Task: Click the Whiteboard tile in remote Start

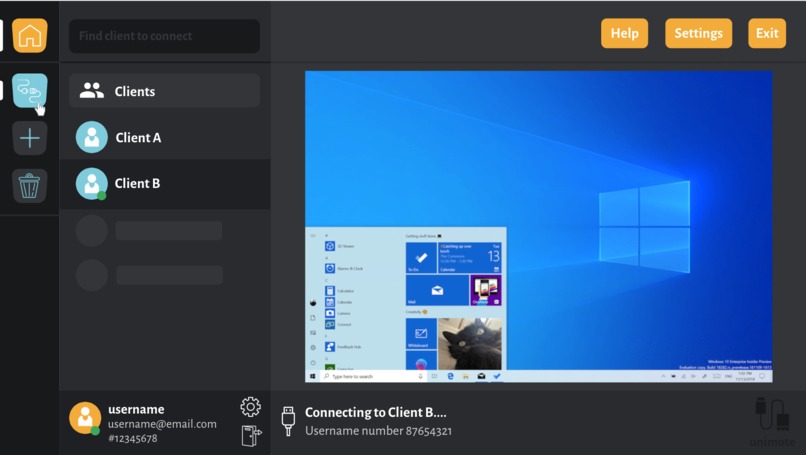Action: tap(421, 334)
